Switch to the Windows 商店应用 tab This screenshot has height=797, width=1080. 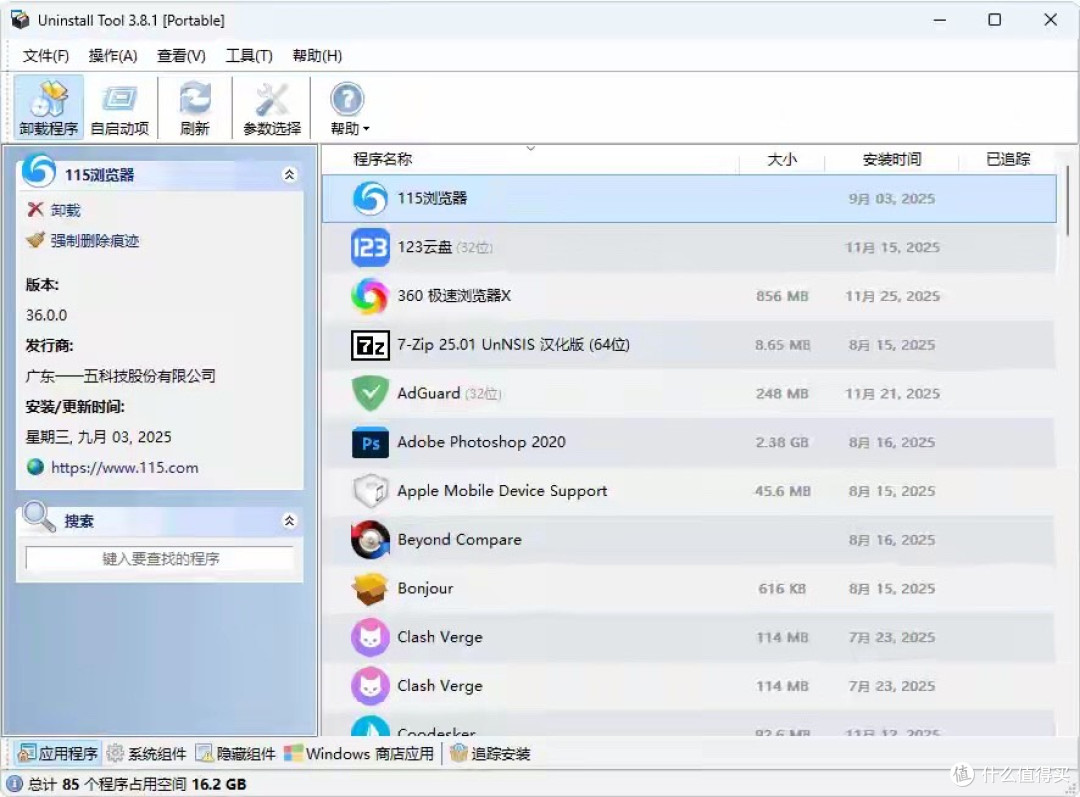(359, 753)
